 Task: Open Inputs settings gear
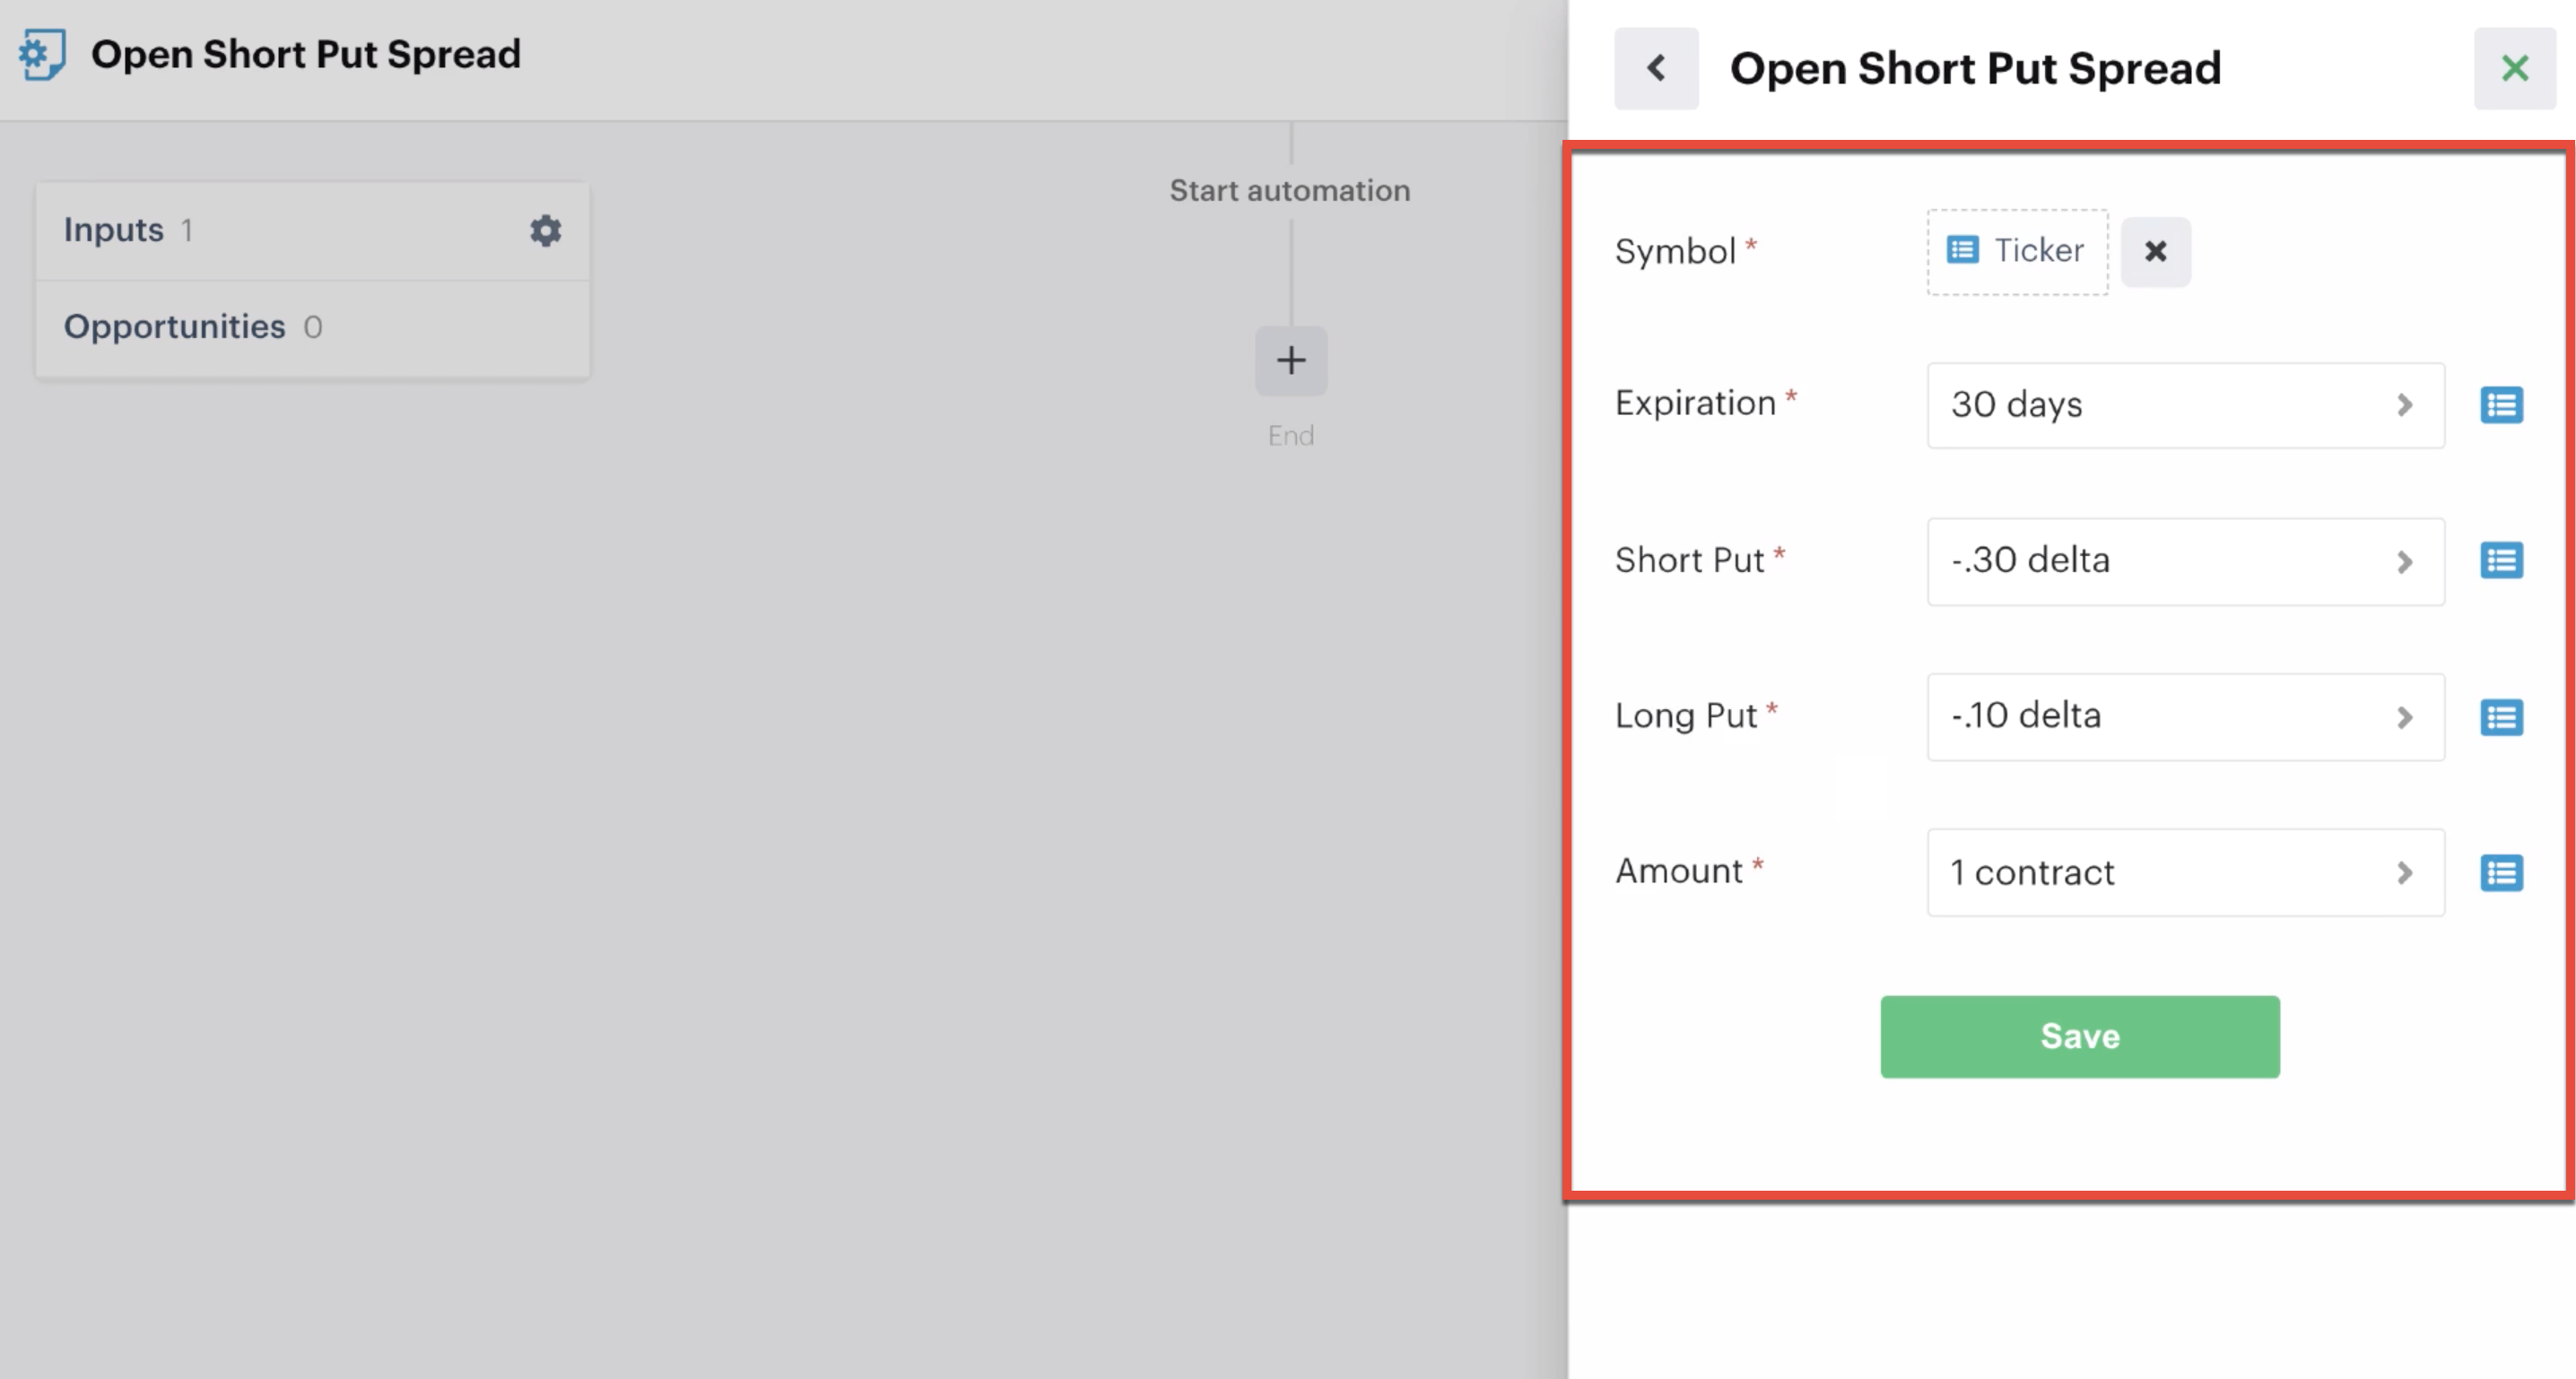coord(545,231)
